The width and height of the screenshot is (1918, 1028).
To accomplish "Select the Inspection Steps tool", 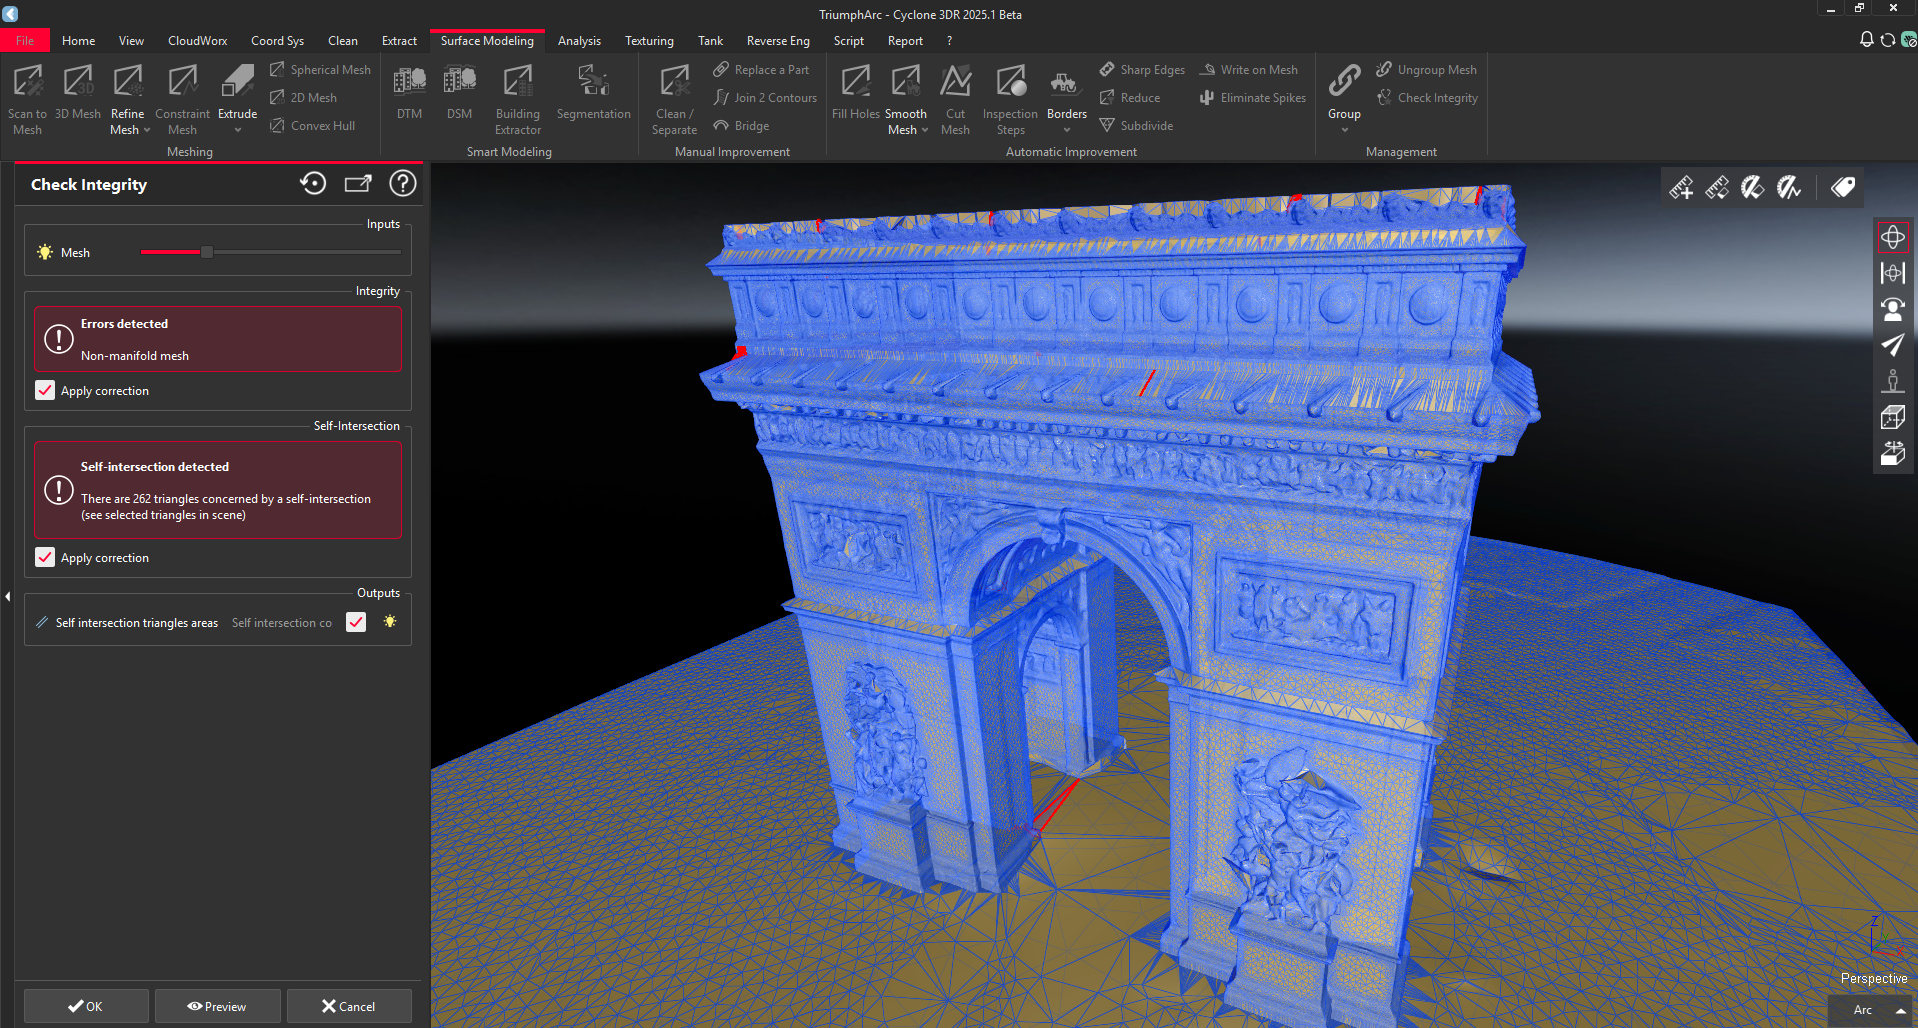I will point(1010,82).
